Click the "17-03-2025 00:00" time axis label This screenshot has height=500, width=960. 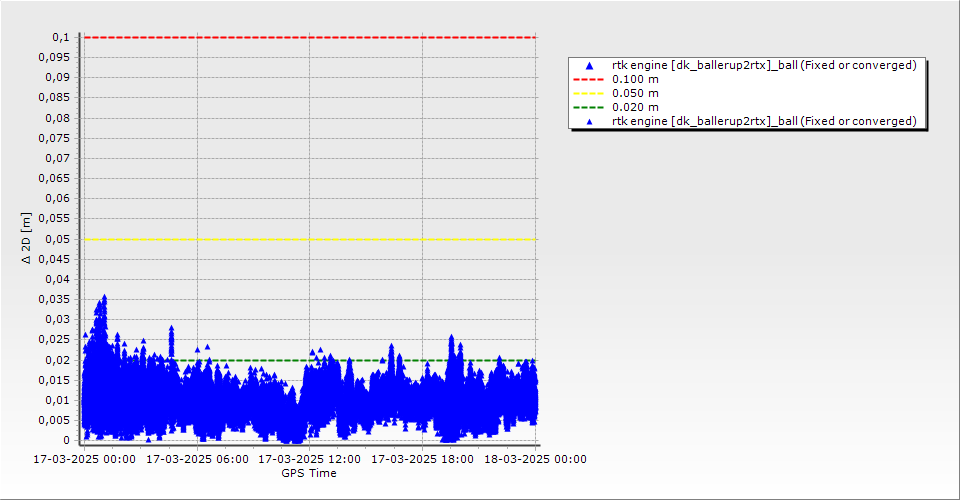pyautogui.click(x=84, y=460)
